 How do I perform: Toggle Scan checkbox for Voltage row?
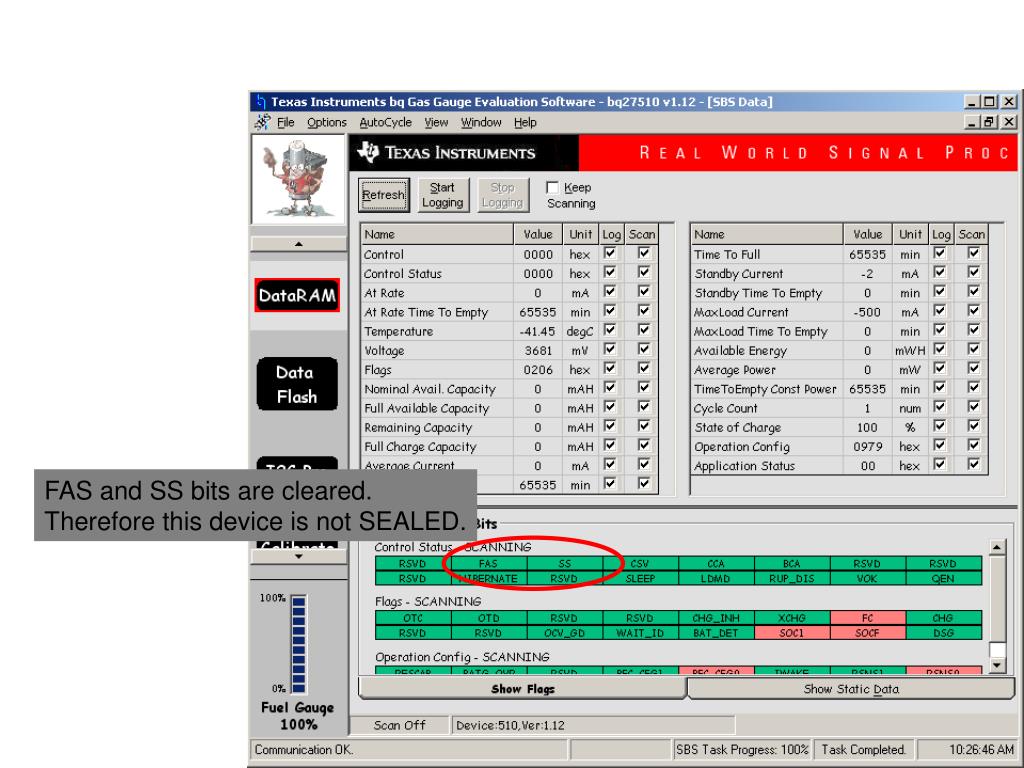click(644, 349)
